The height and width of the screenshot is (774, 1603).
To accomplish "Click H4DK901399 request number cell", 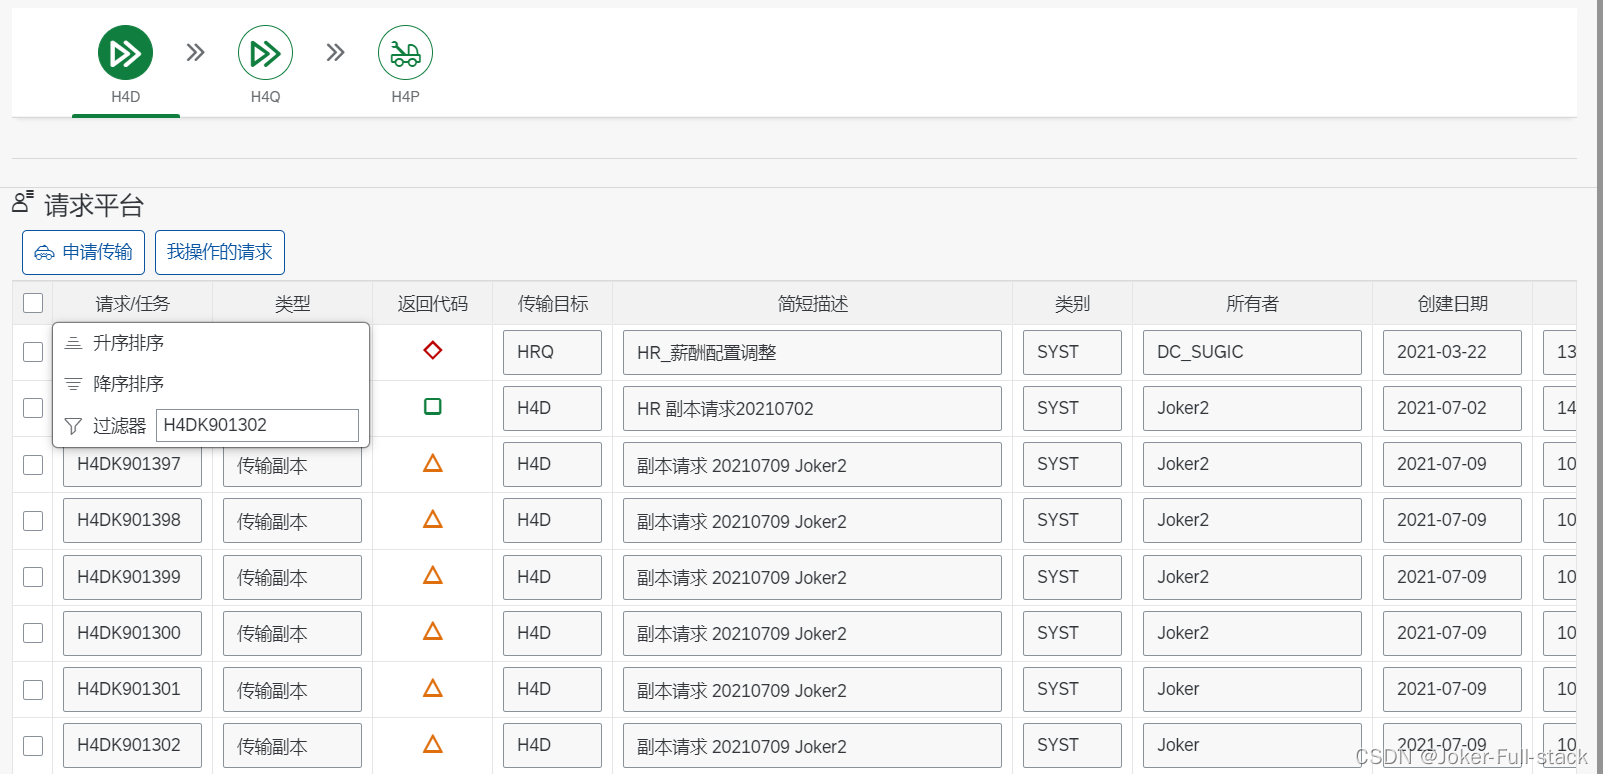I will pos(133,577).
